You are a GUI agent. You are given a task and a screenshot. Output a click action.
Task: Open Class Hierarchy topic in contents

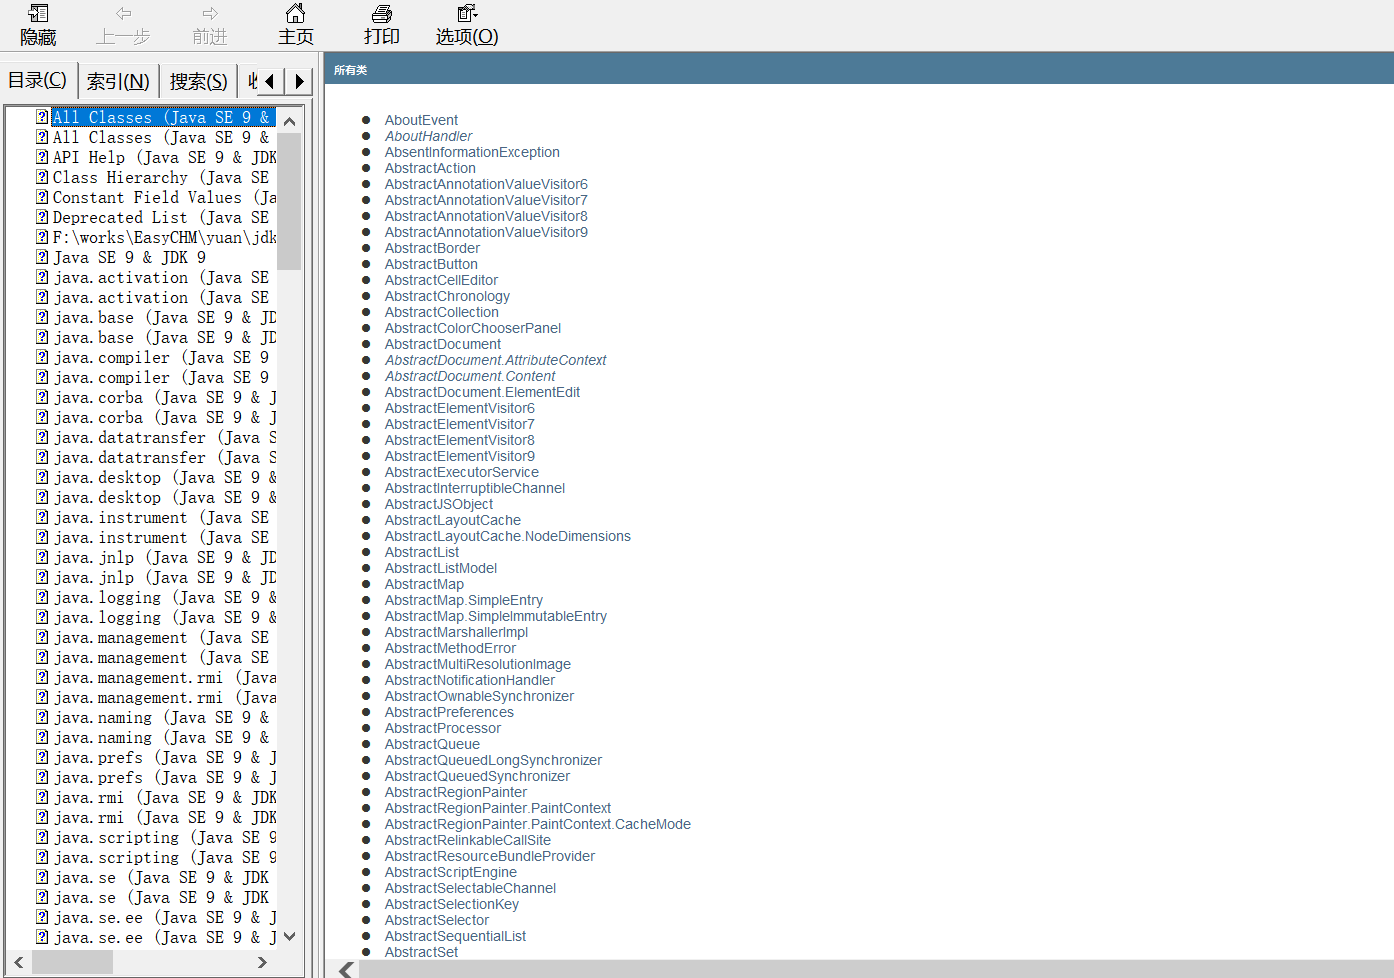pos(160,177)
